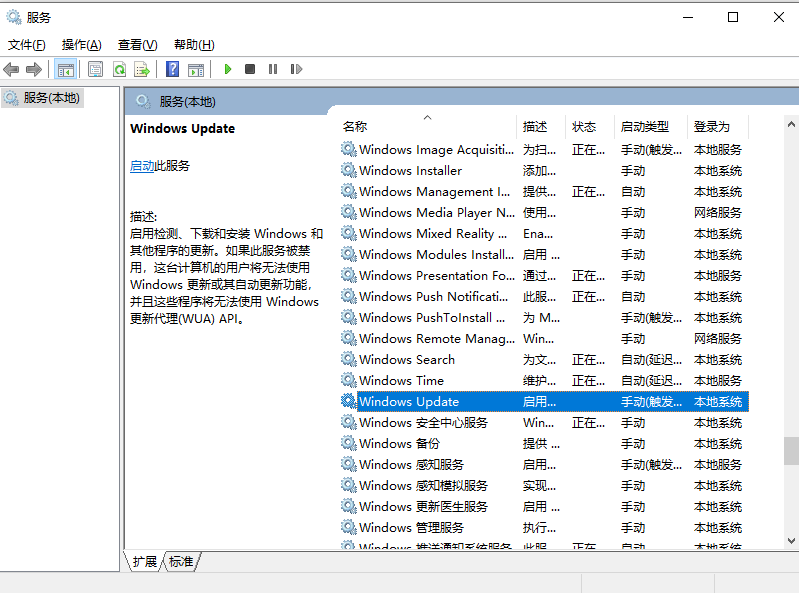Click the gear icon of Windows Installer

[349, 170]
